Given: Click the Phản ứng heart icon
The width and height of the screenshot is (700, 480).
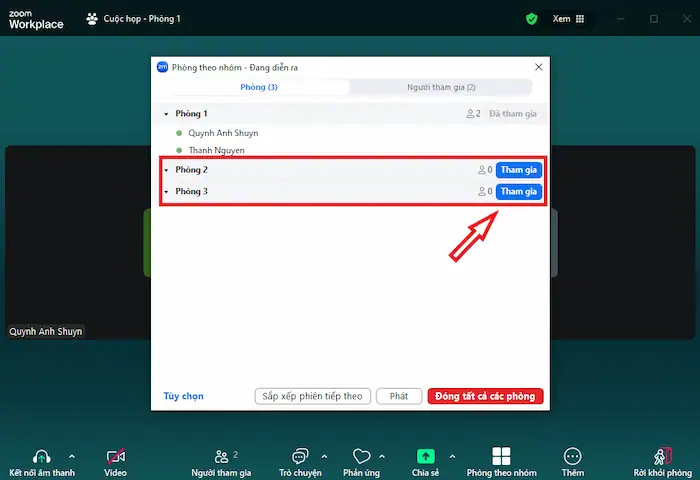Looking at the screenshot, I should click(361, 456).
